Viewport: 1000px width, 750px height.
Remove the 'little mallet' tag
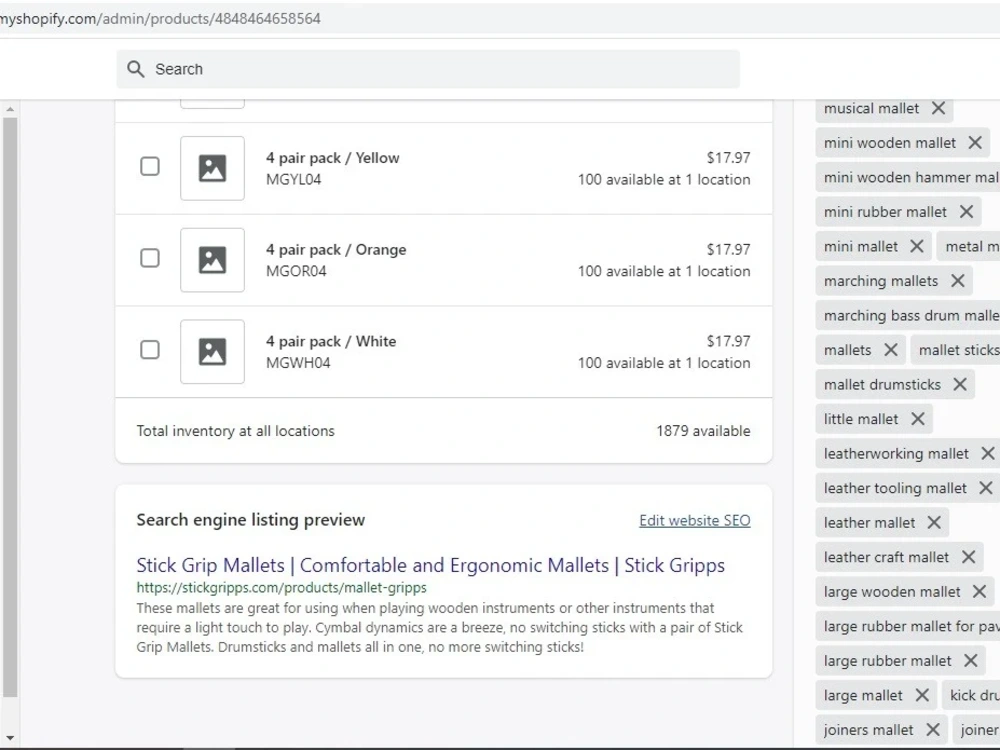click(x=918, y=419)
